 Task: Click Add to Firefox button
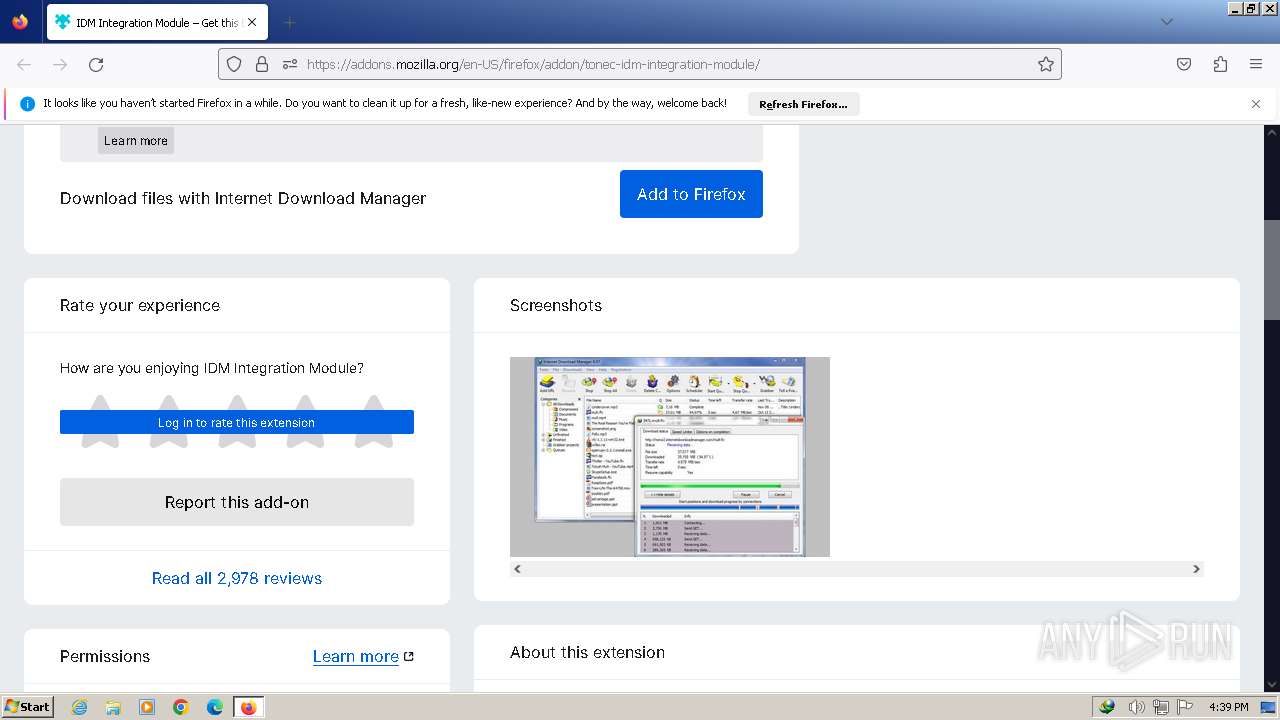(x=691, y=194)
